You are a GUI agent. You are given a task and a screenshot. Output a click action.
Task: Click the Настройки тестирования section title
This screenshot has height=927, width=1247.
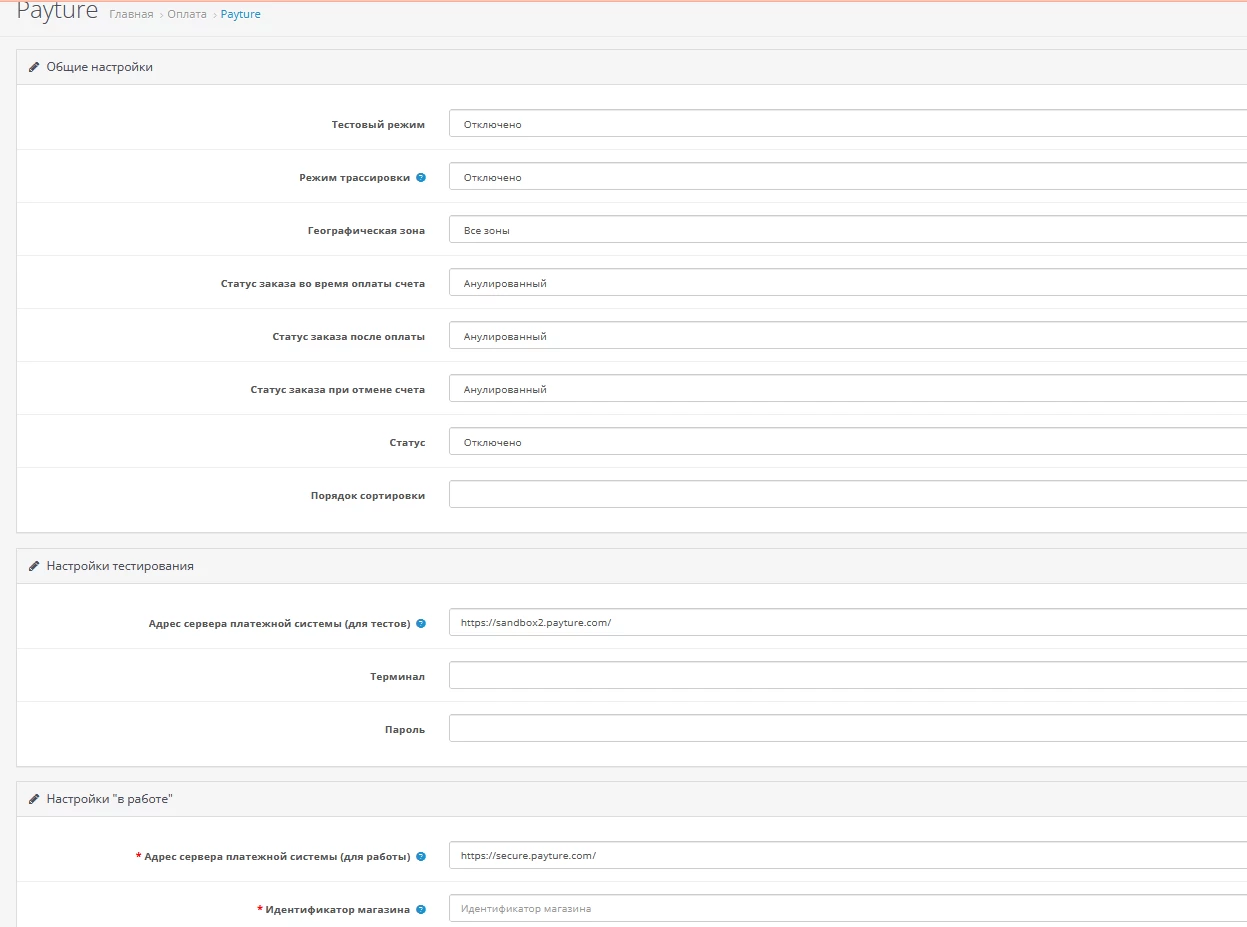[x=120, y=566]
